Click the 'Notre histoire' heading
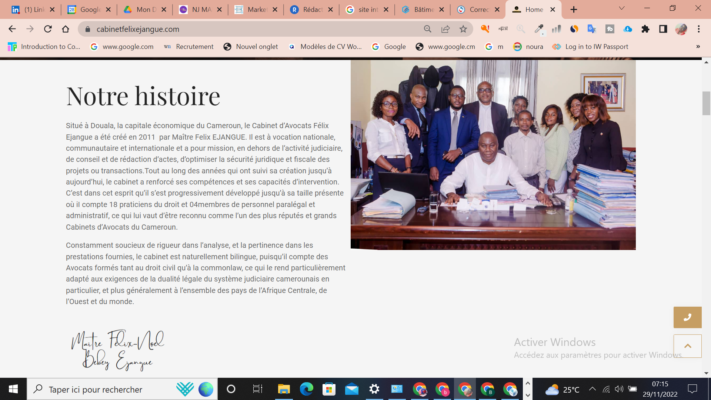 click(143, 96)
